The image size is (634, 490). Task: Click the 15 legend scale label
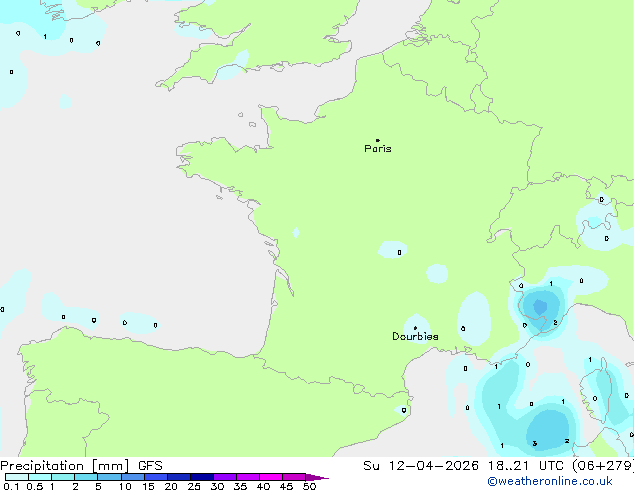[x=148, y=486]
